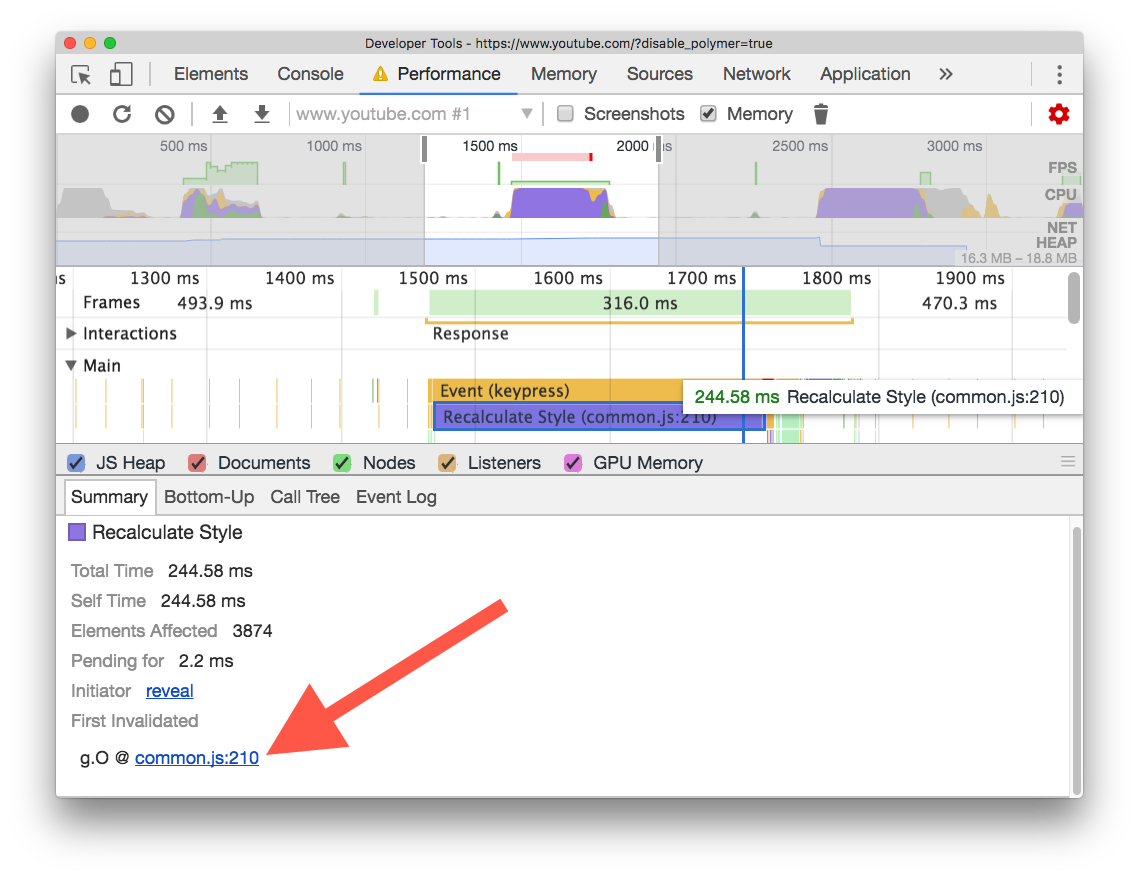The height and width of the screenshot is (878, 1139).
Task: Expand the Interactions section
Action: pos(70,333)
